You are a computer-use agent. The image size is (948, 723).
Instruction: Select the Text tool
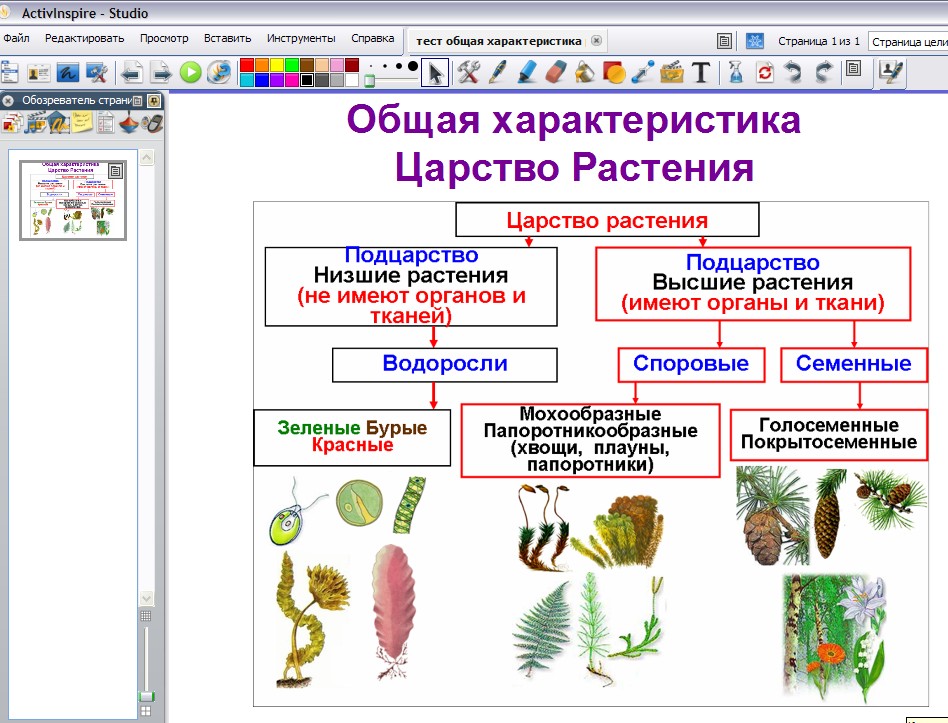point(701,73)
